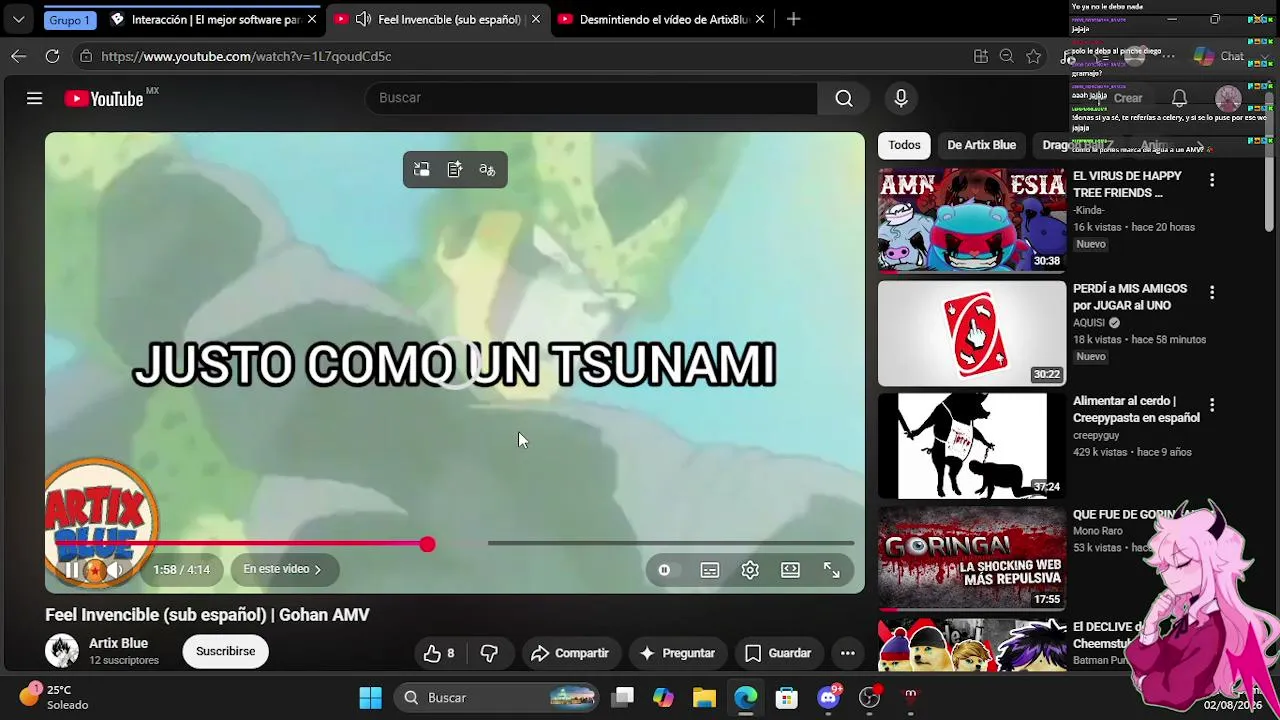
Task: Toggle subtitles with the captions button
Action: 710,570
